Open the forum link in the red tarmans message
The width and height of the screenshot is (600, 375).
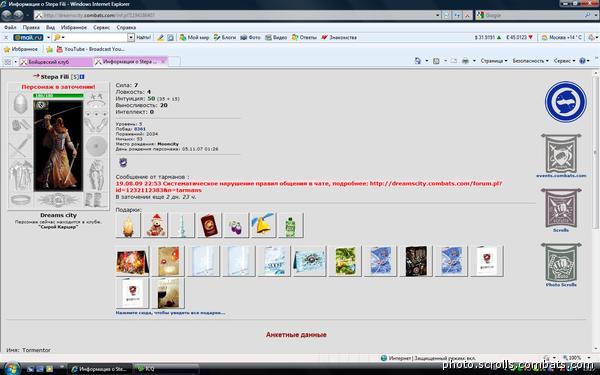point(309,187)
